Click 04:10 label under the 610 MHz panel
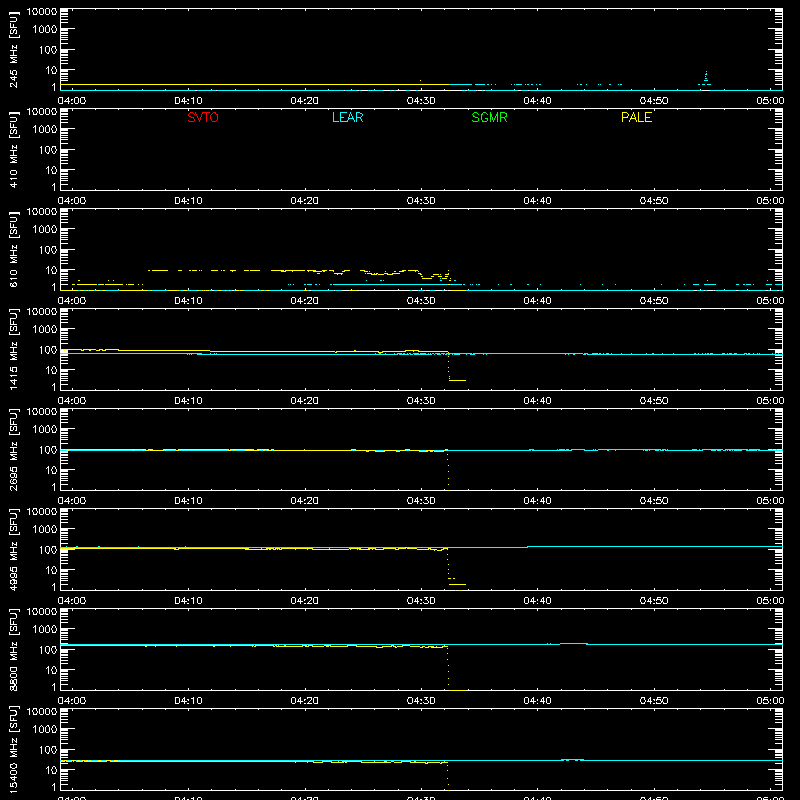Screen dimensions: 800x800 point(188,301)
